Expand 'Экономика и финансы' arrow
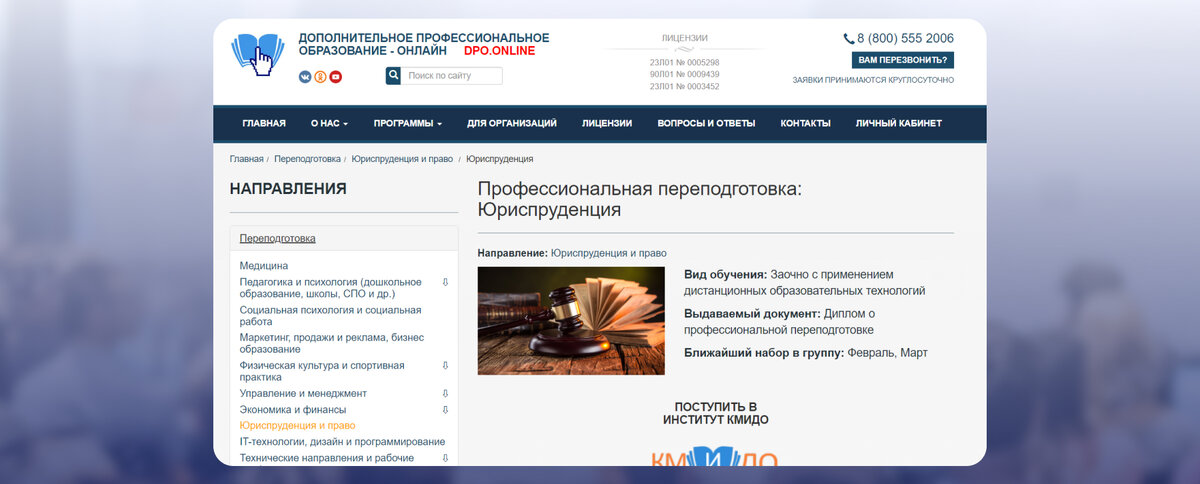Viewport: 1200px width, 484px height. [x=445, y=410]
